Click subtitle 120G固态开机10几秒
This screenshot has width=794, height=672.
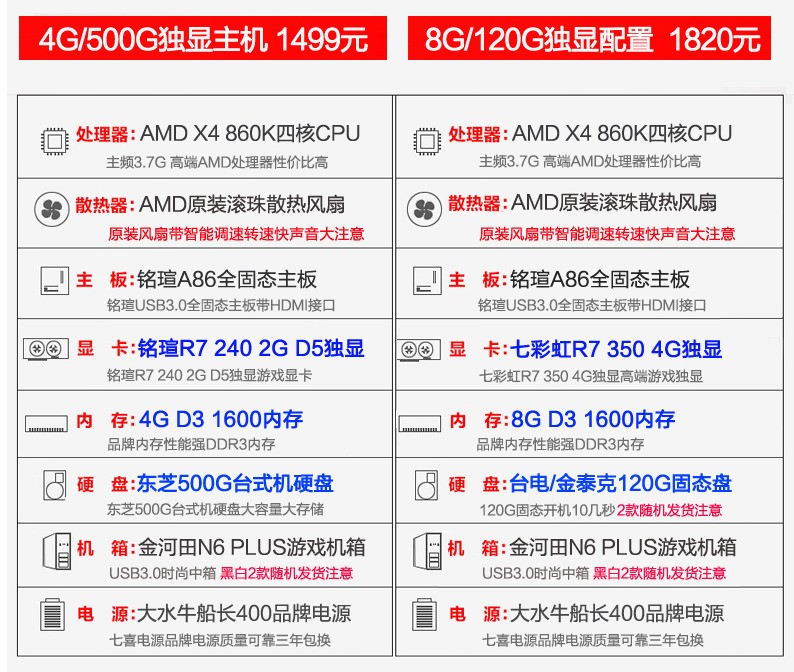(547, 510)
